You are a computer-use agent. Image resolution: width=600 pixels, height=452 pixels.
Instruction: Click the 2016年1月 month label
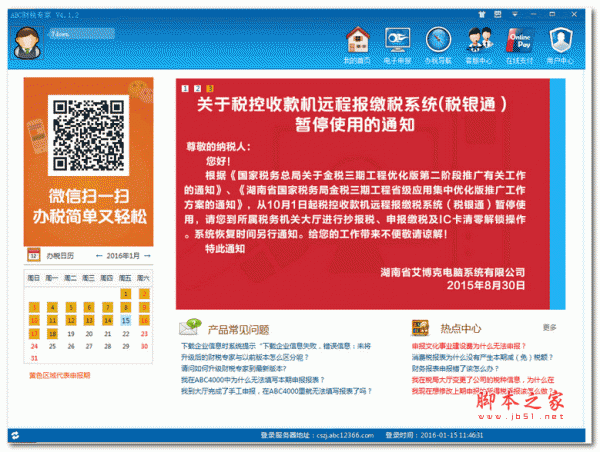[x=123, y=256]
